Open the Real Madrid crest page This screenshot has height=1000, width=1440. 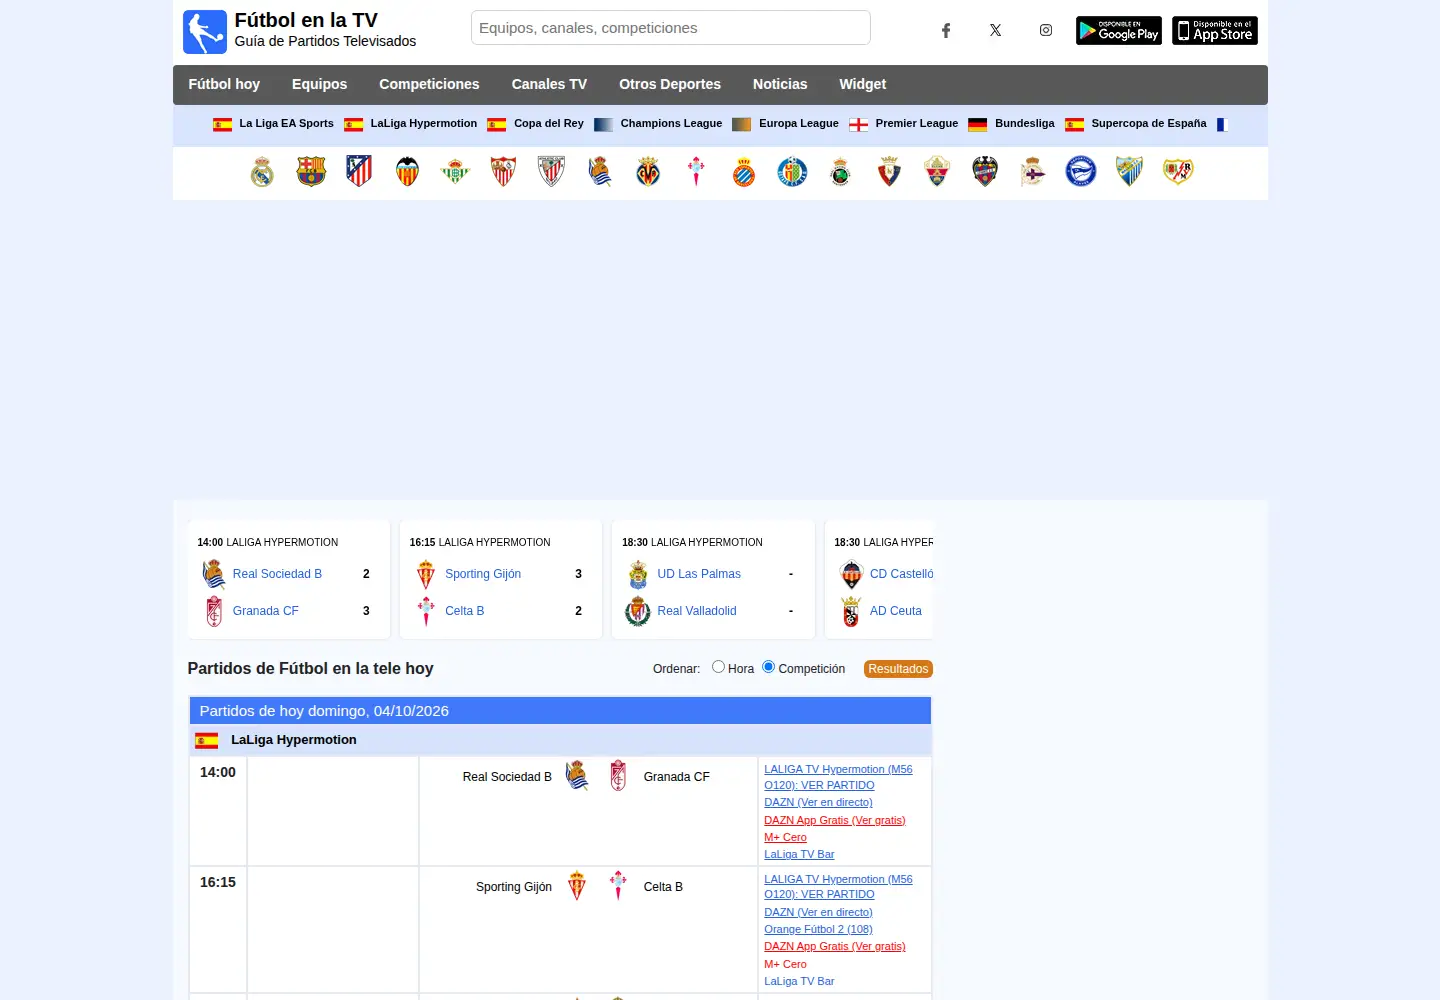tap(262, 172)
